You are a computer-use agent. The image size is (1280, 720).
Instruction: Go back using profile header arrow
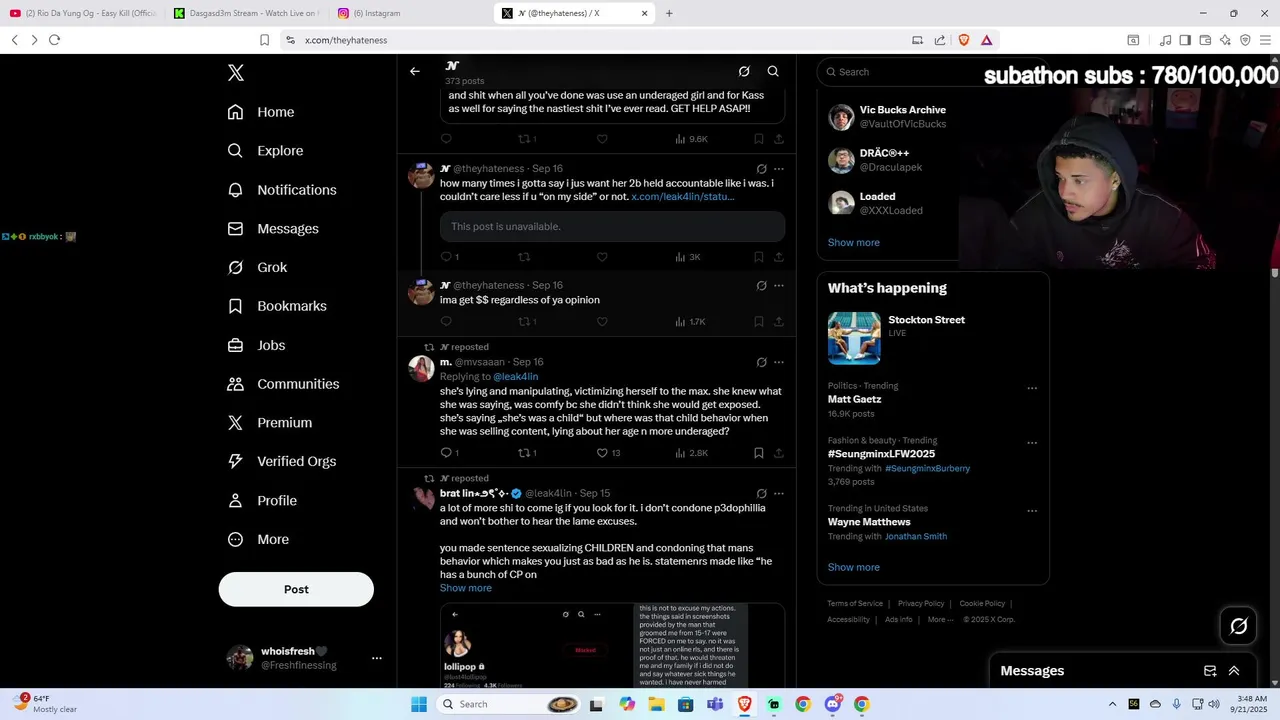click(415, 71)
